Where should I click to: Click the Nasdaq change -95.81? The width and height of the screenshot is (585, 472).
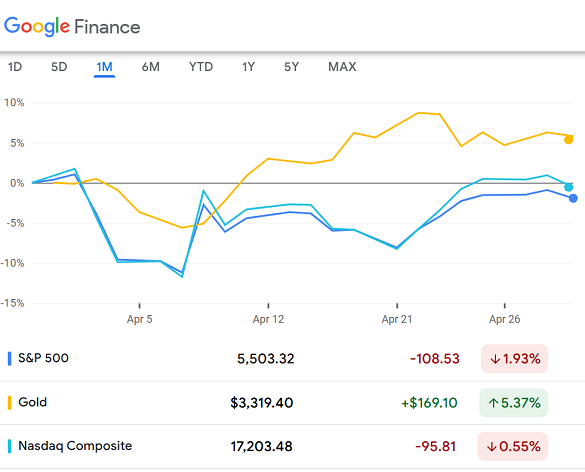point(435,447)
